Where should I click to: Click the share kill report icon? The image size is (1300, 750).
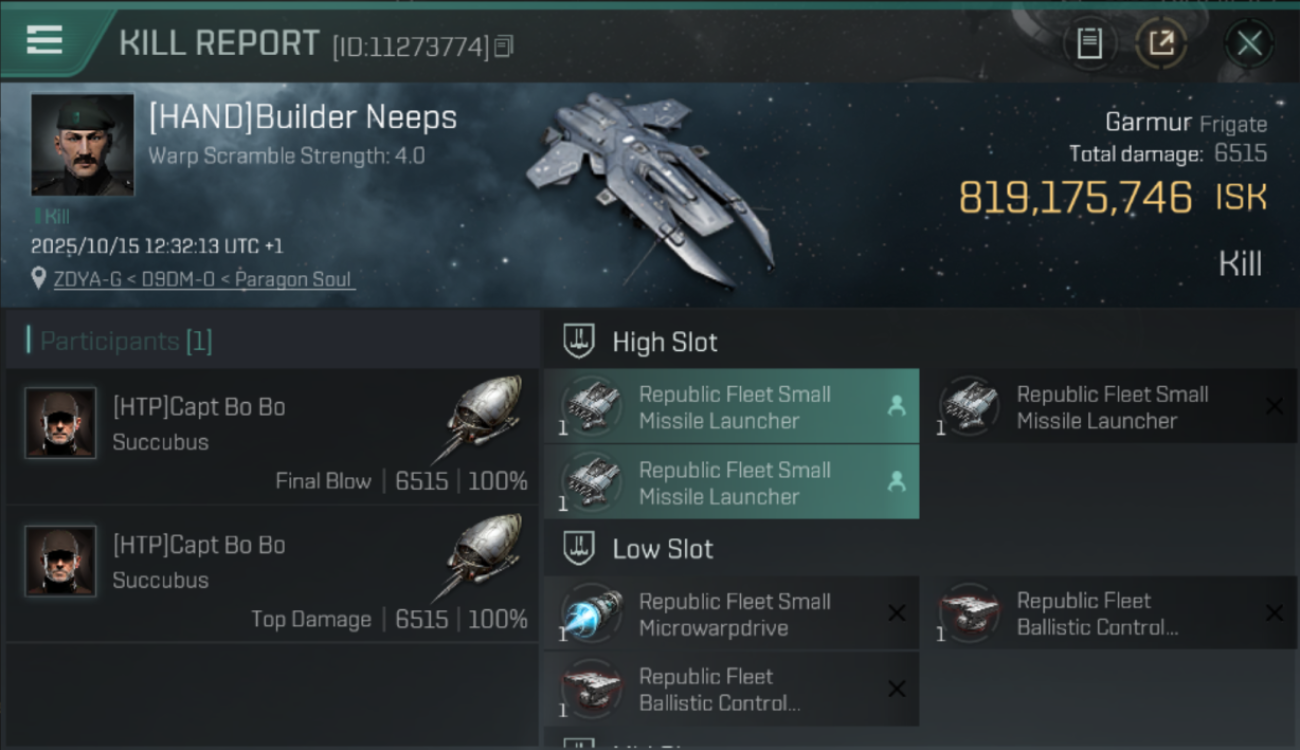pyautogui.click(x=1161, y=43)
